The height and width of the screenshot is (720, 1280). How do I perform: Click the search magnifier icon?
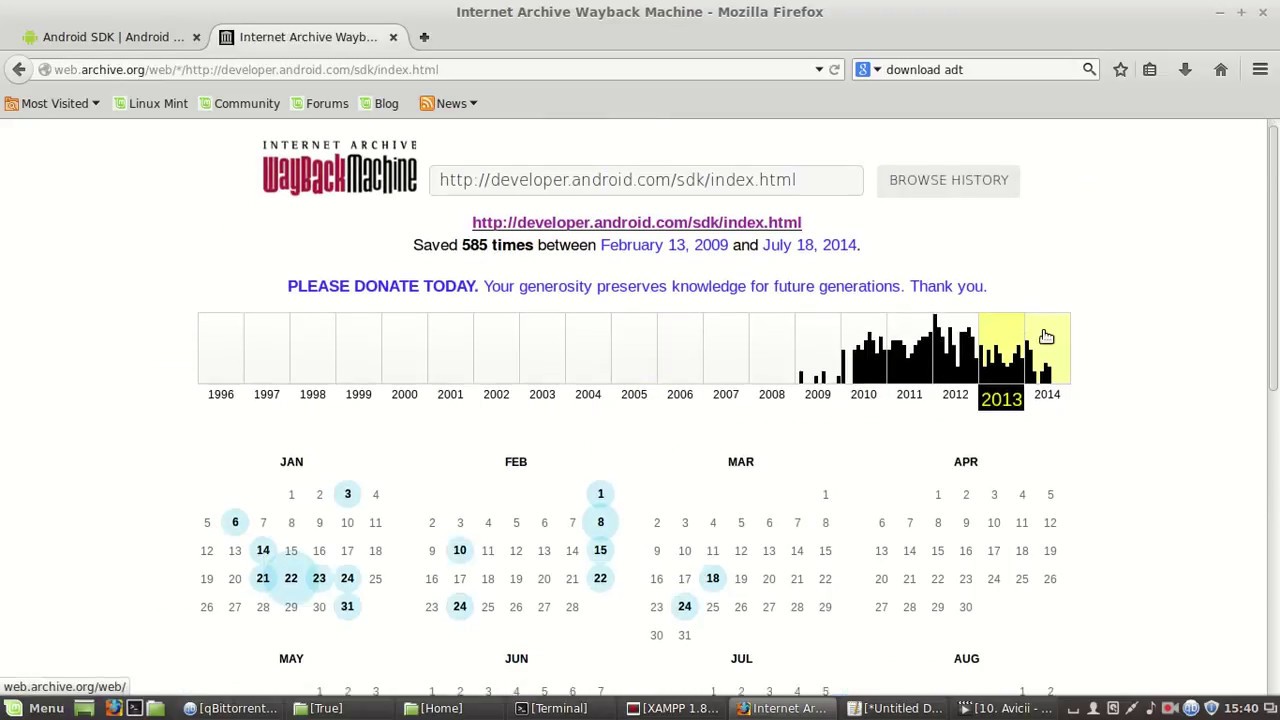coord(1089,70)
